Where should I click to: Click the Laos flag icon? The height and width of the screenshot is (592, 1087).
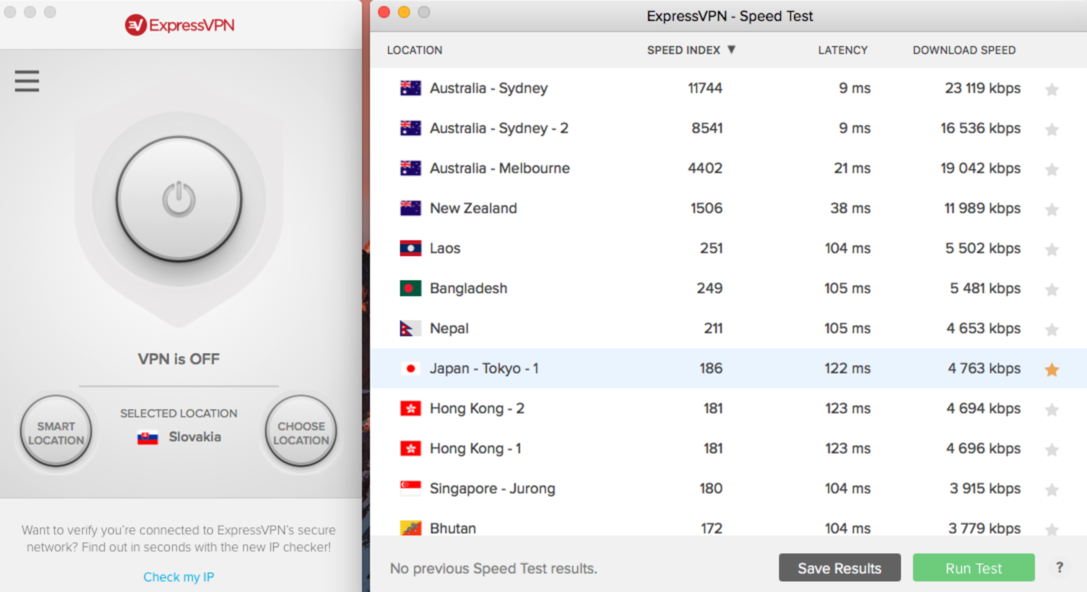pyautogui.click(x=410, y=248)
